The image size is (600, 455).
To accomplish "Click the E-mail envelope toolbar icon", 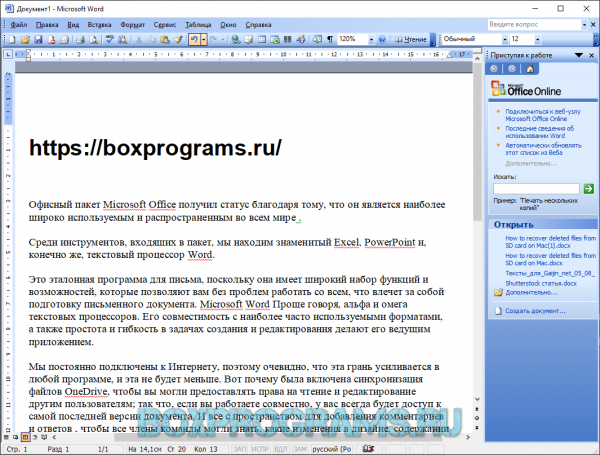I will click(64, 39).
